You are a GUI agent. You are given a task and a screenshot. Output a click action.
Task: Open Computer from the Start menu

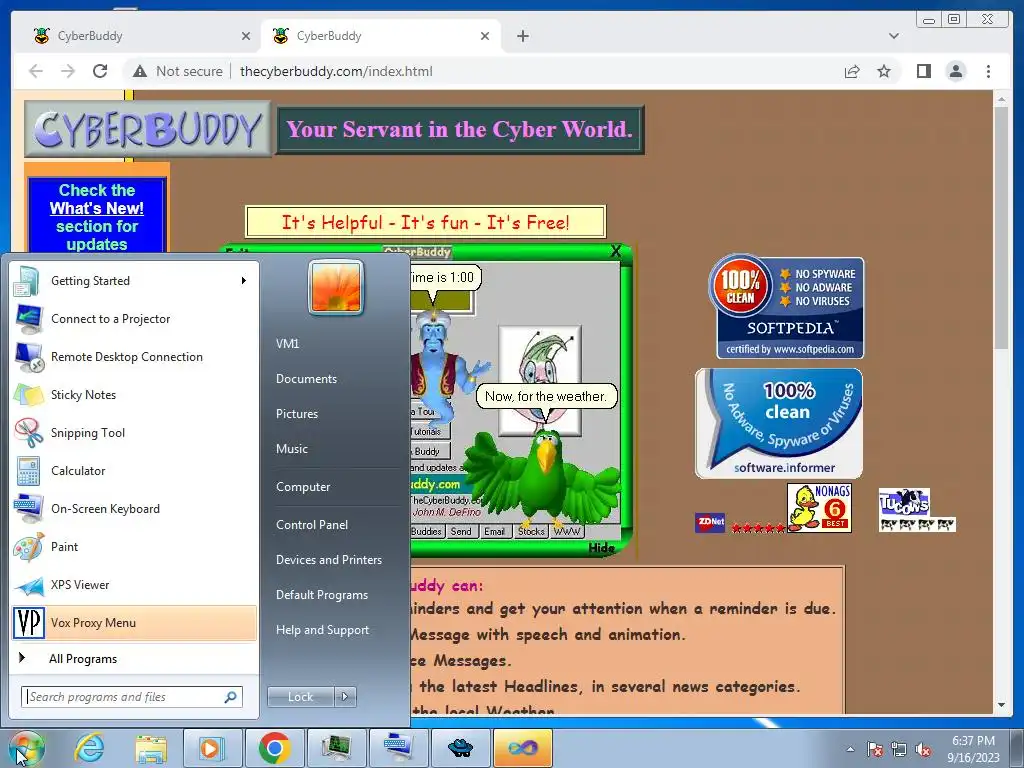coord(303,487)
